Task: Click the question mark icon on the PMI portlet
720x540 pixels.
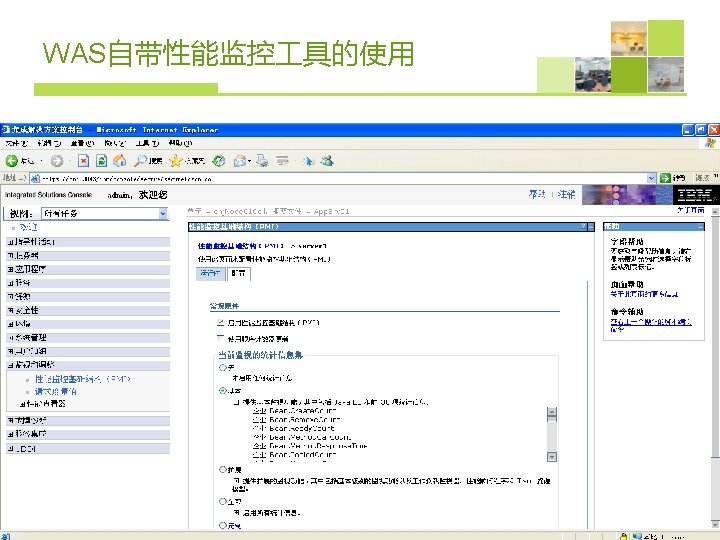Action: pos(584,226)
